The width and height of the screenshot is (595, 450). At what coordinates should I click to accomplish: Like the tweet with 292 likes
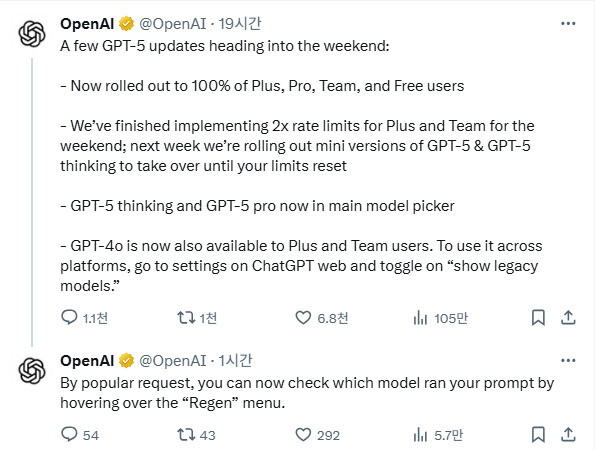(x=303, y=434)
